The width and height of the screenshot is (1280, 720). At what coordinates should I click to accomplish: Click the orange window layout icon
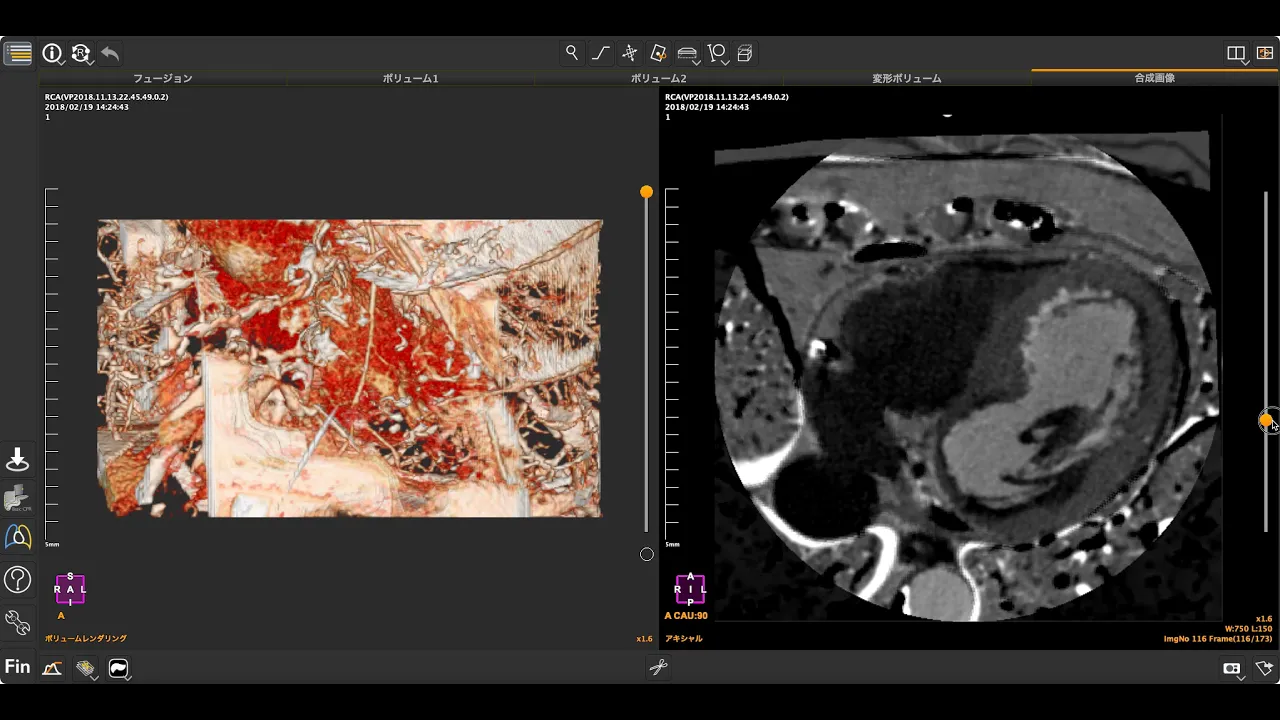click(x=1265, y=53)
